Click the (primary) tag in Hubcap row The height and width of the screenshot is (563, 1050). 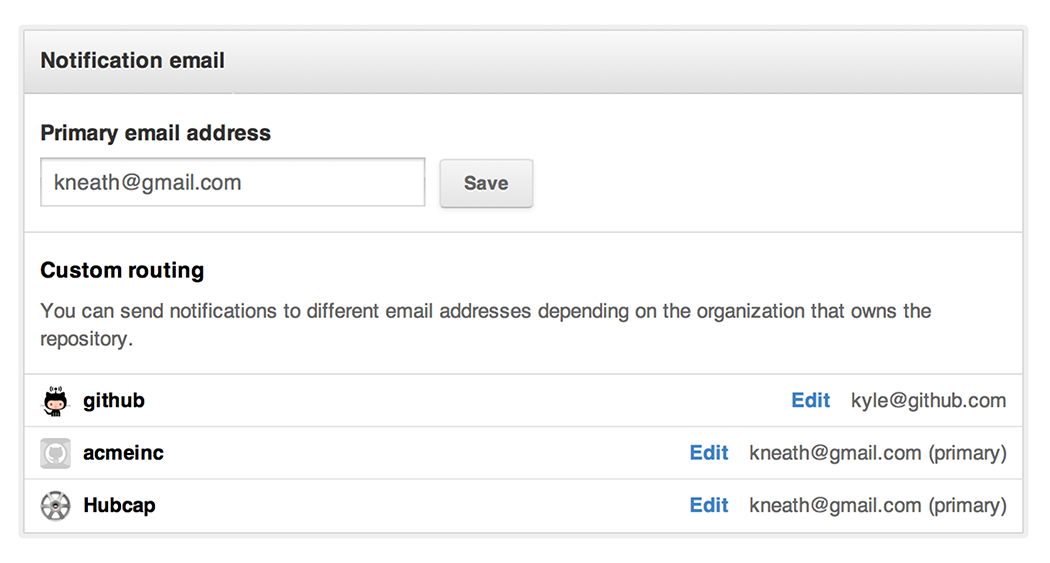point(967,505)
